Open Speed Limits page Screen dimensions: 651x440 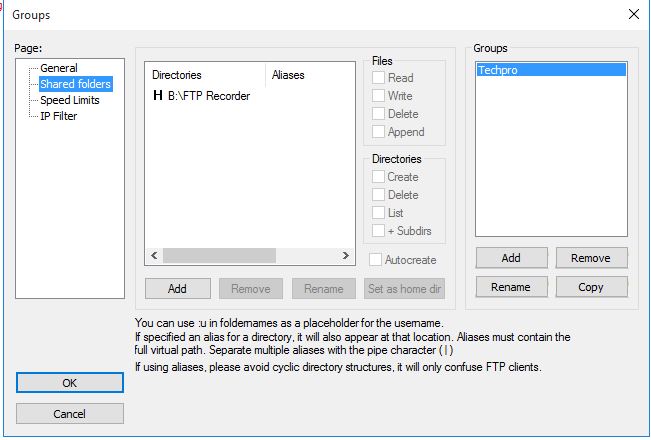point(70,100)
